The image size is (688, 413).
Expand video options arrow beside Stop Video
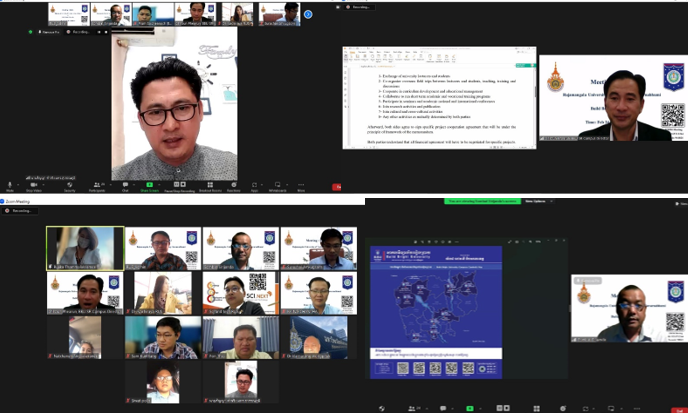(43, 185)
